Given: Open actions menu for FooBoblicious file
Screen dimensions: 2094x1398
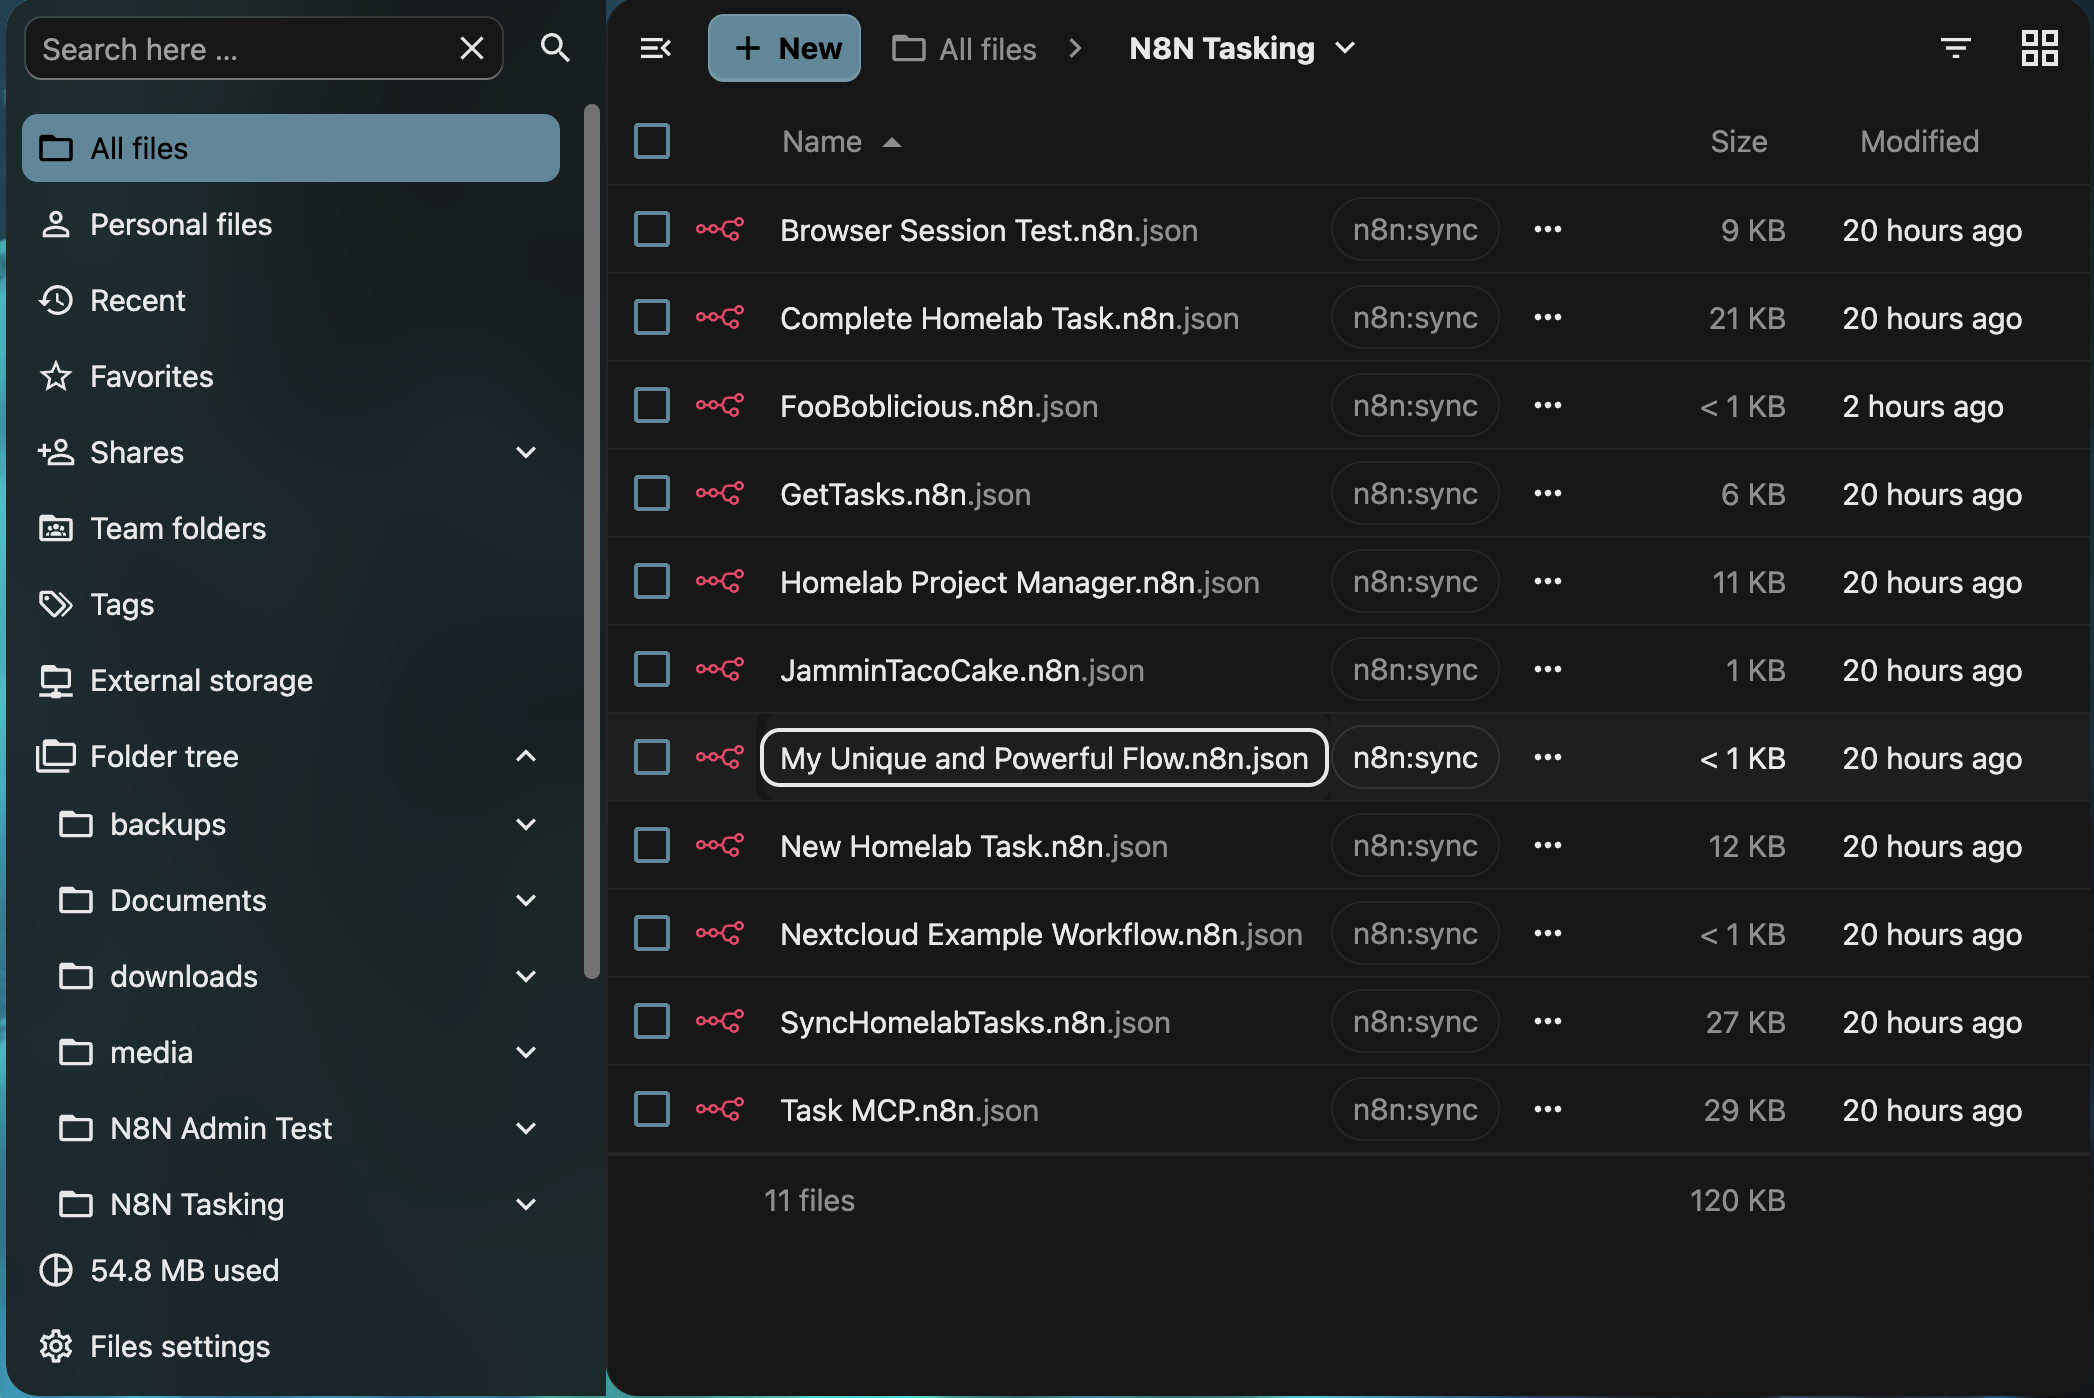Looking at the screenshot, I should pyautogui.click(x=1548, y=406).
